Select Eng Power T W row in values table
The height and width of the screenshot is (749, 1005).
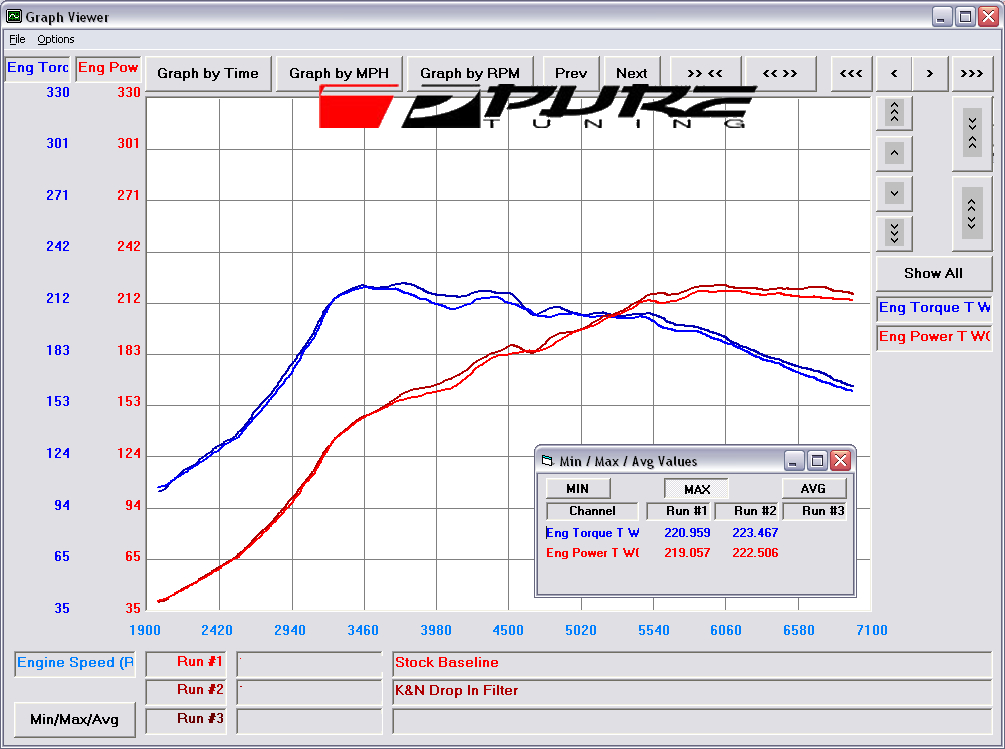point(593,552)
